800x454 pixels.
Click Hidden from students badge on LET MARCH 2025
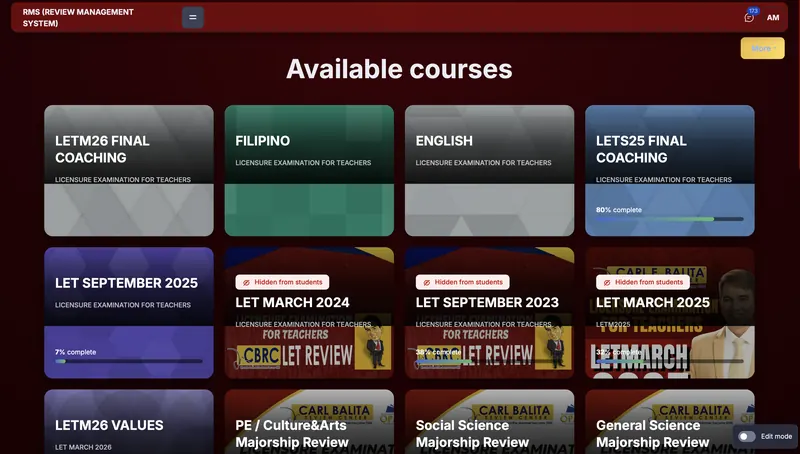coord(643,282)
